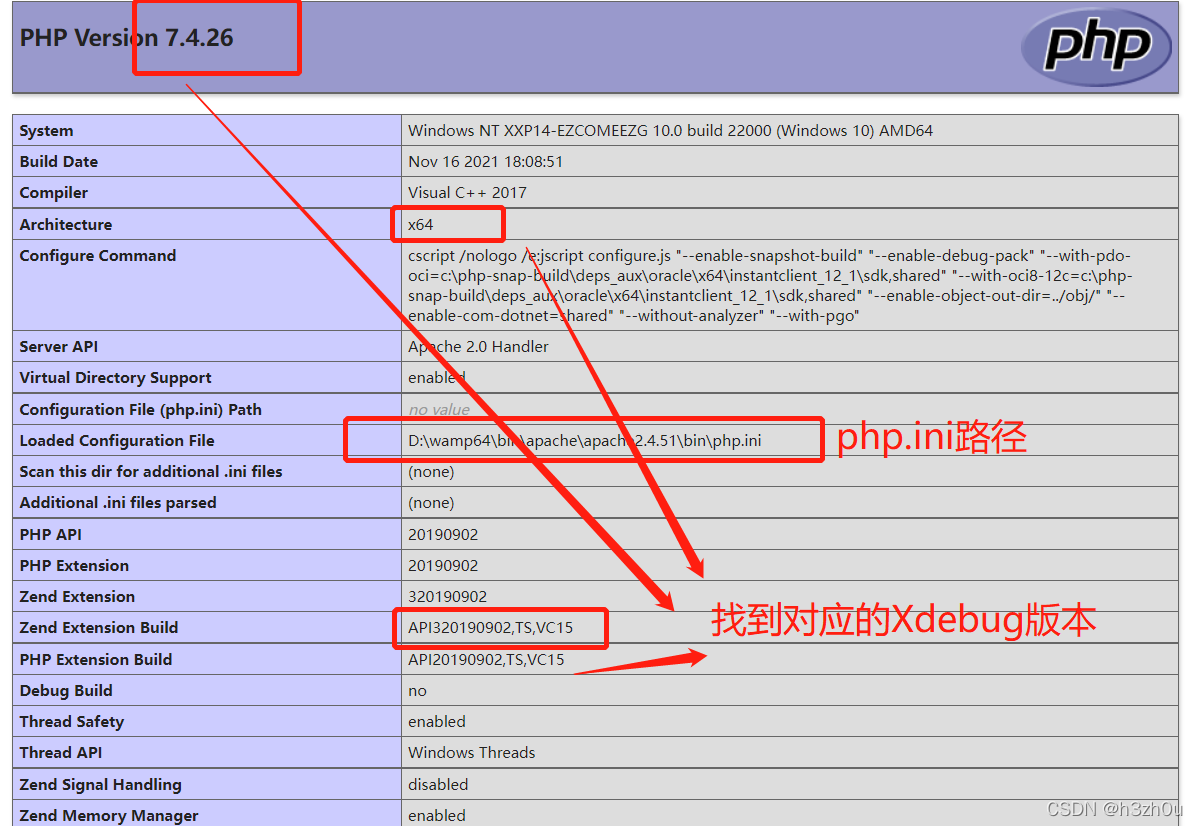Select the PHP Extension value 20190902

tap(443, 565)
